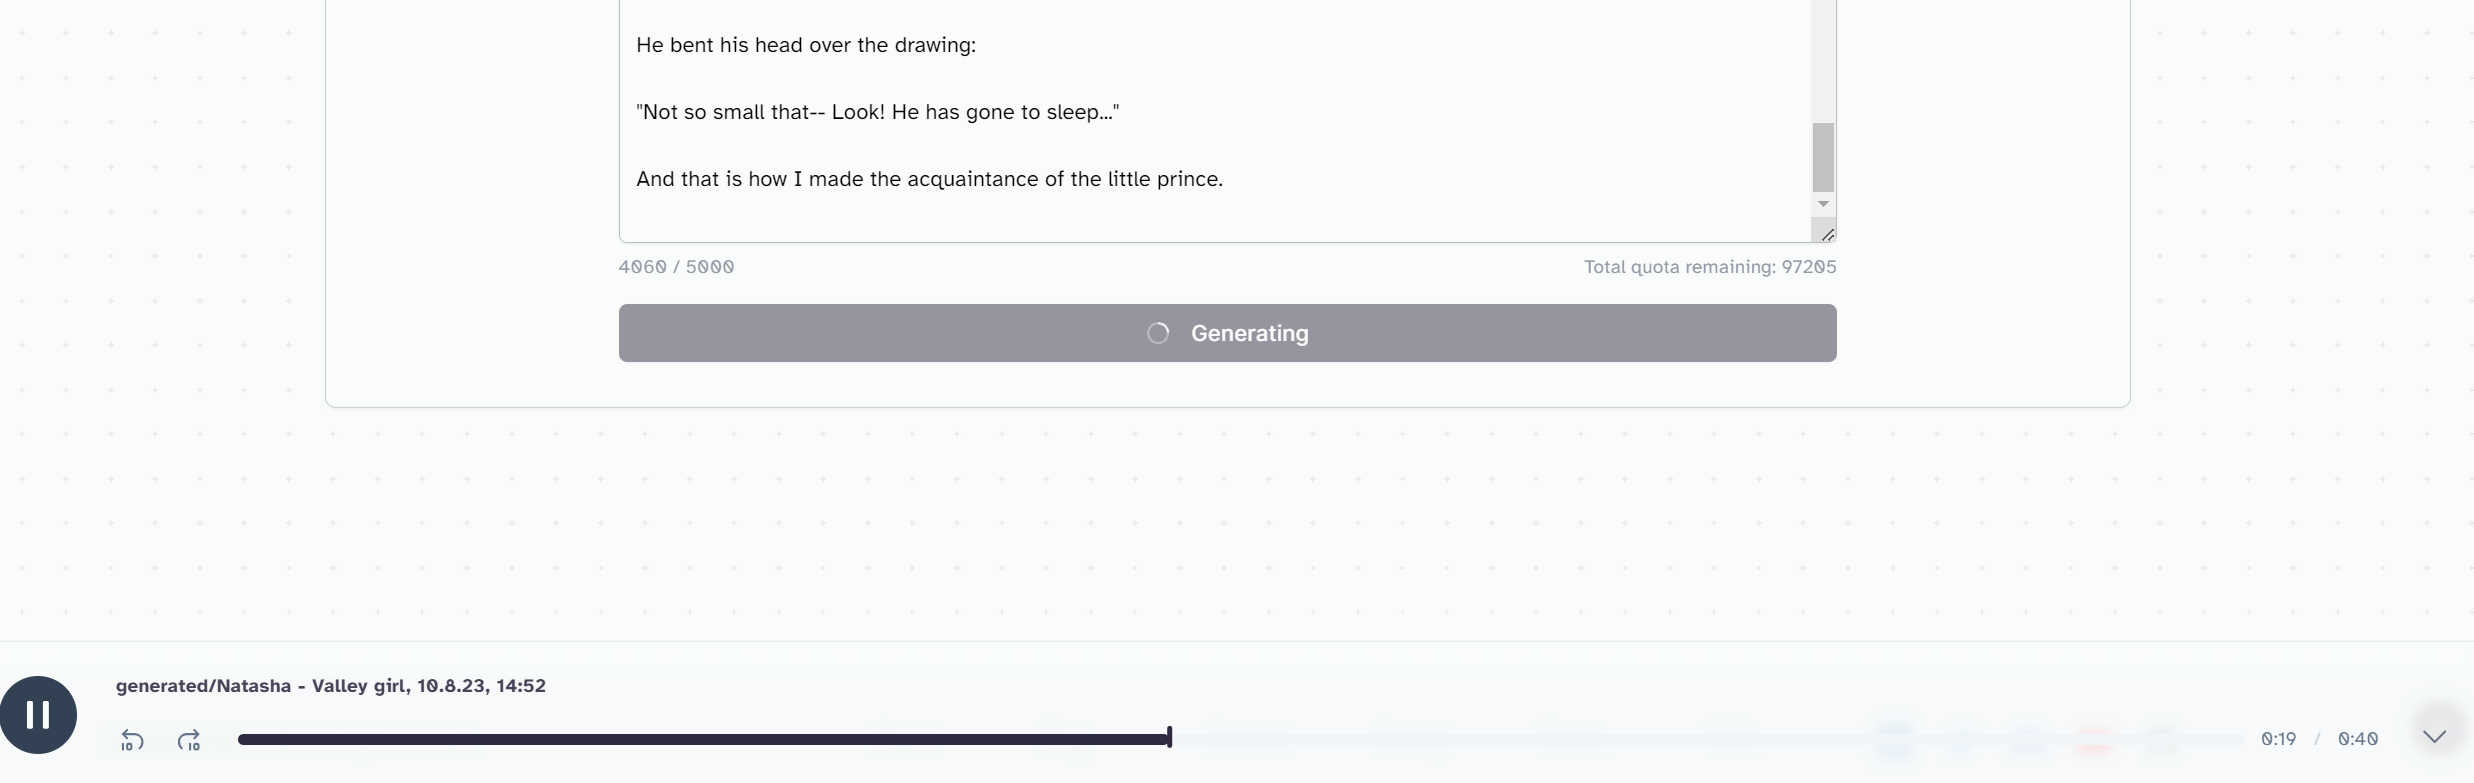Screen dimensions: 2474x783
Task: Click the elapsed time 0:19
Action: [x=2279, y=739]
